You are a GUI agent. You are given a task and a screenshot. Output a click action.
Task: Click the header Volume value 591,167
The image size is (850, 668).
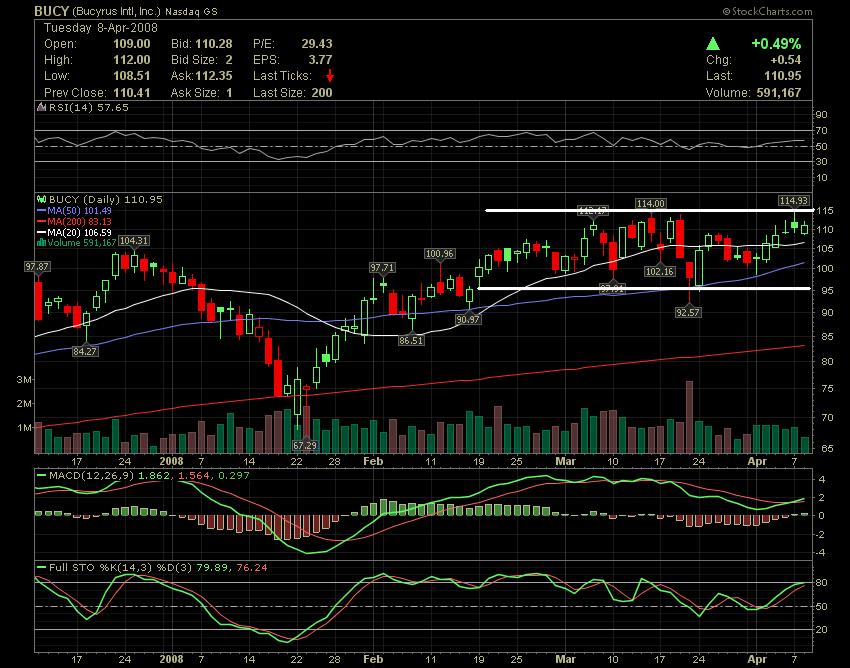(x=779, y=93)
